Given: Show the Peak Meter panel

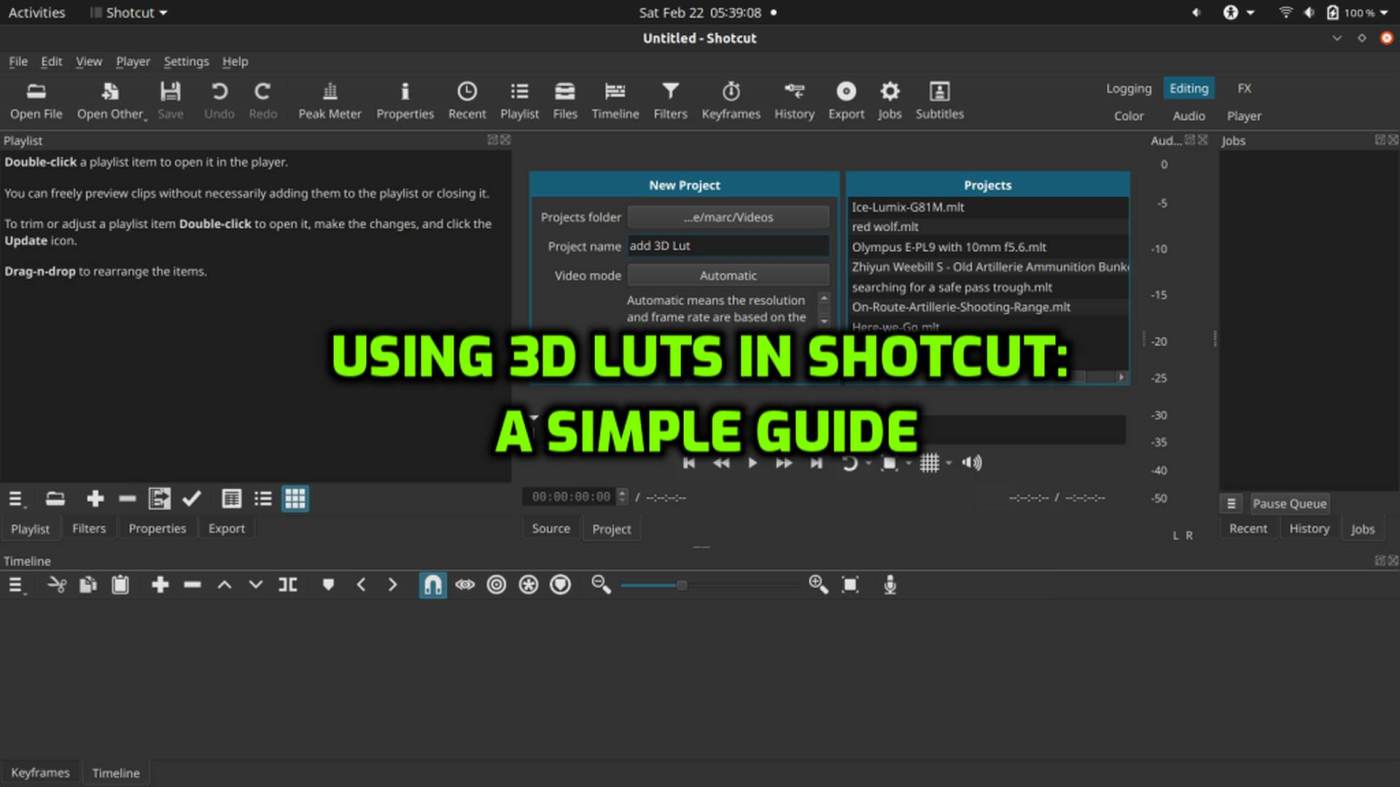Looking at the screenshot, I should point(330,101).
